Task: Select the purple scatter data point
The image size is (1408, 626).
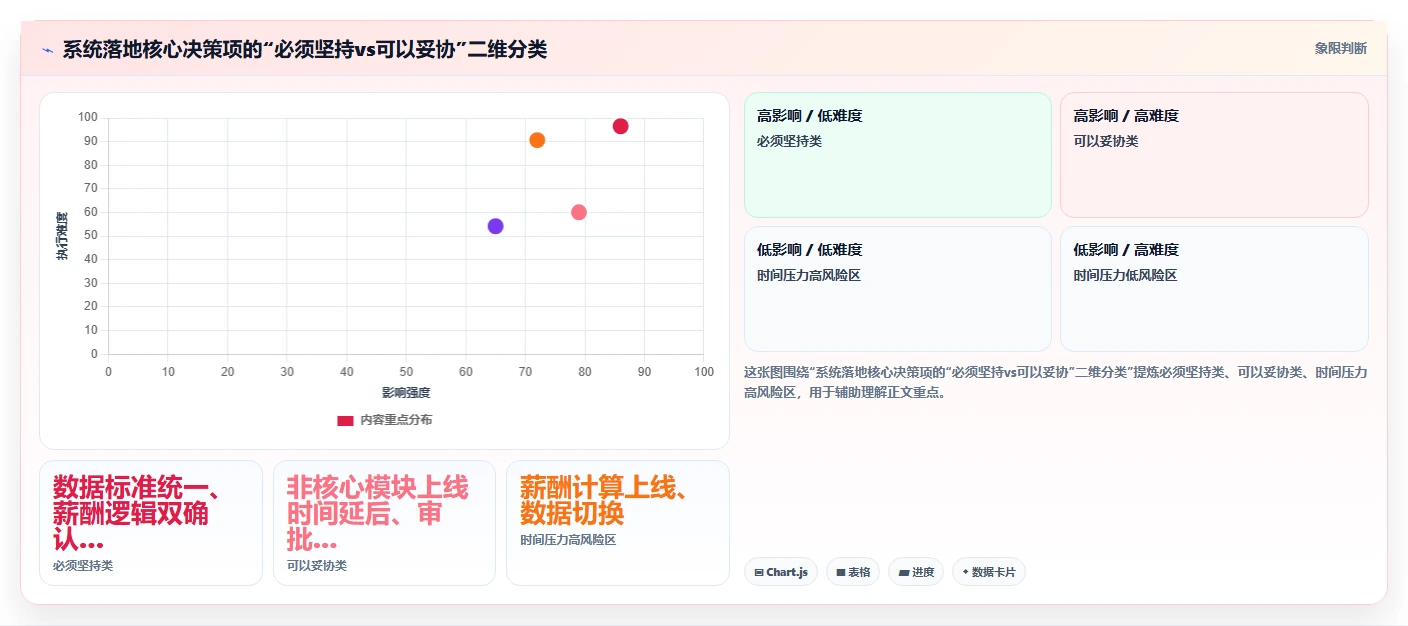Action: [x=495, y=226]
